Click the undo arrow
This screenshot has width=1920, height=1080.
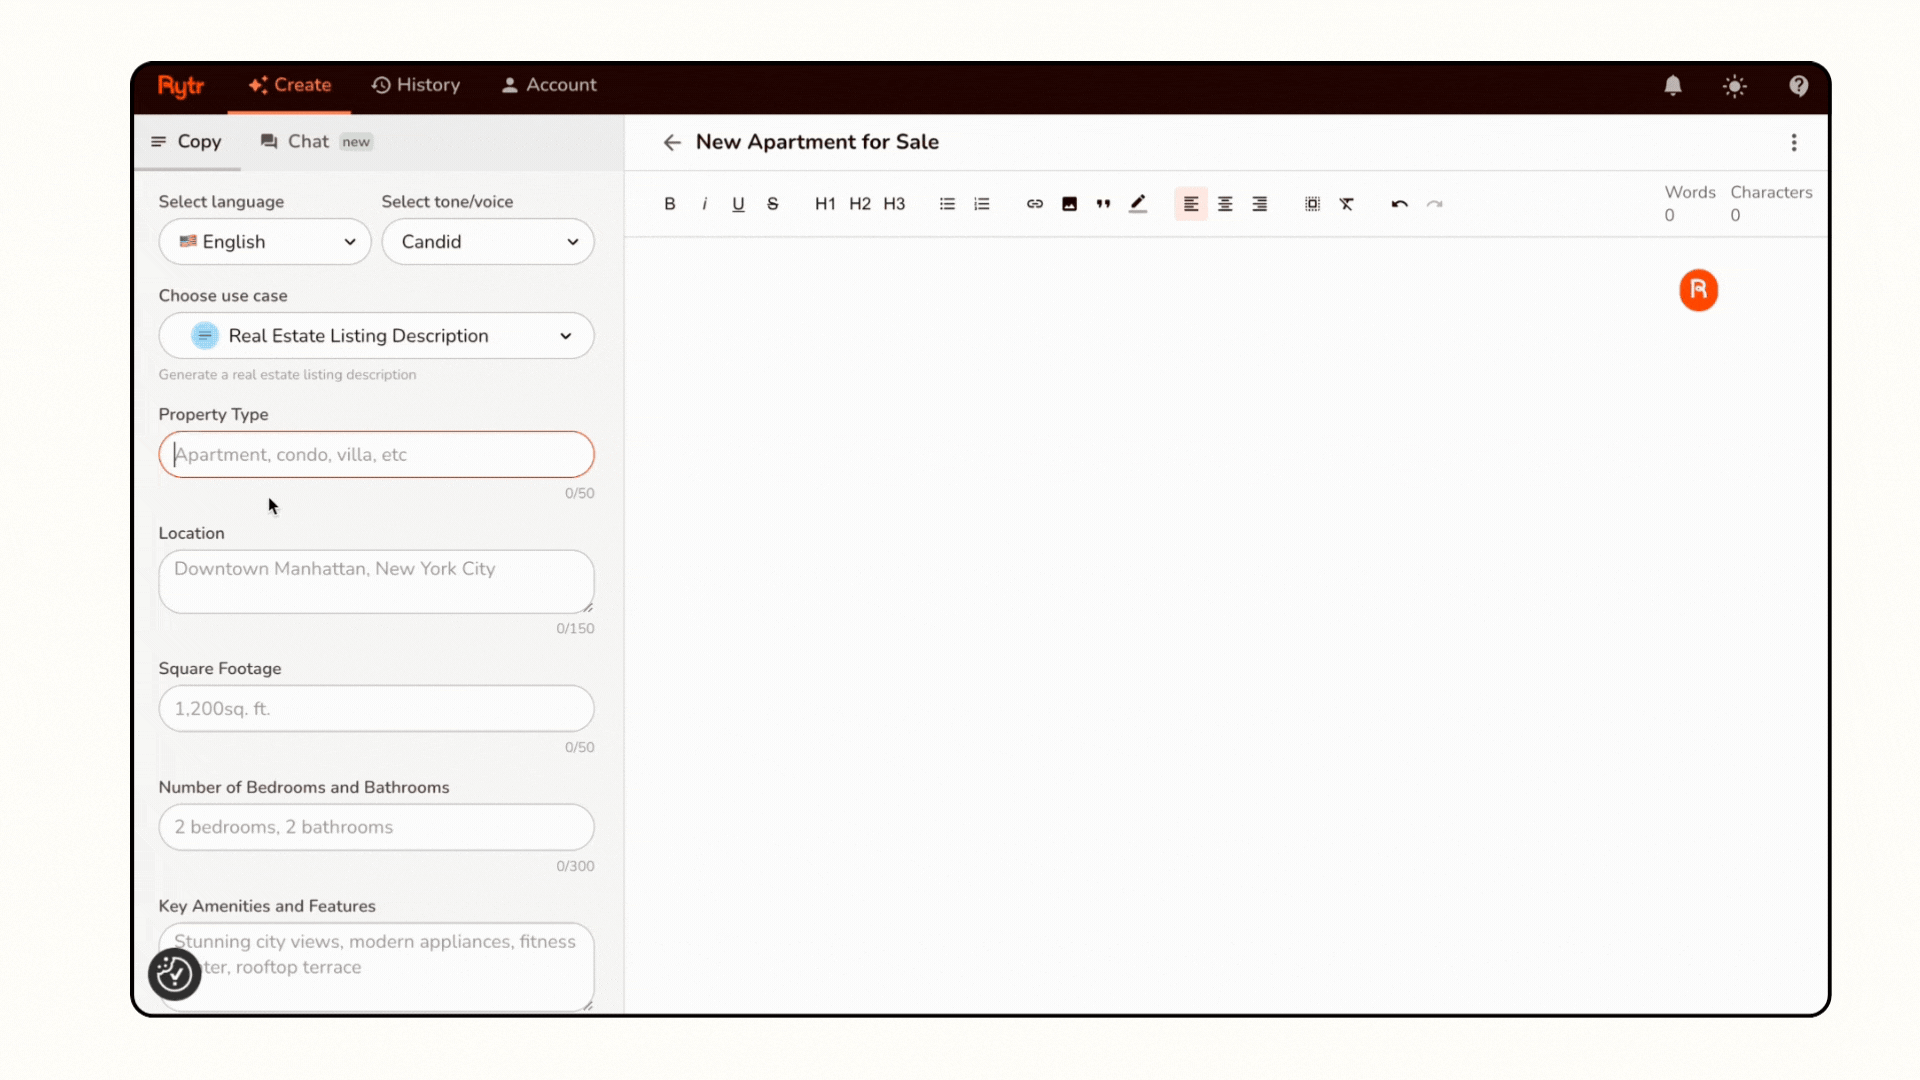coord(1399,204)
